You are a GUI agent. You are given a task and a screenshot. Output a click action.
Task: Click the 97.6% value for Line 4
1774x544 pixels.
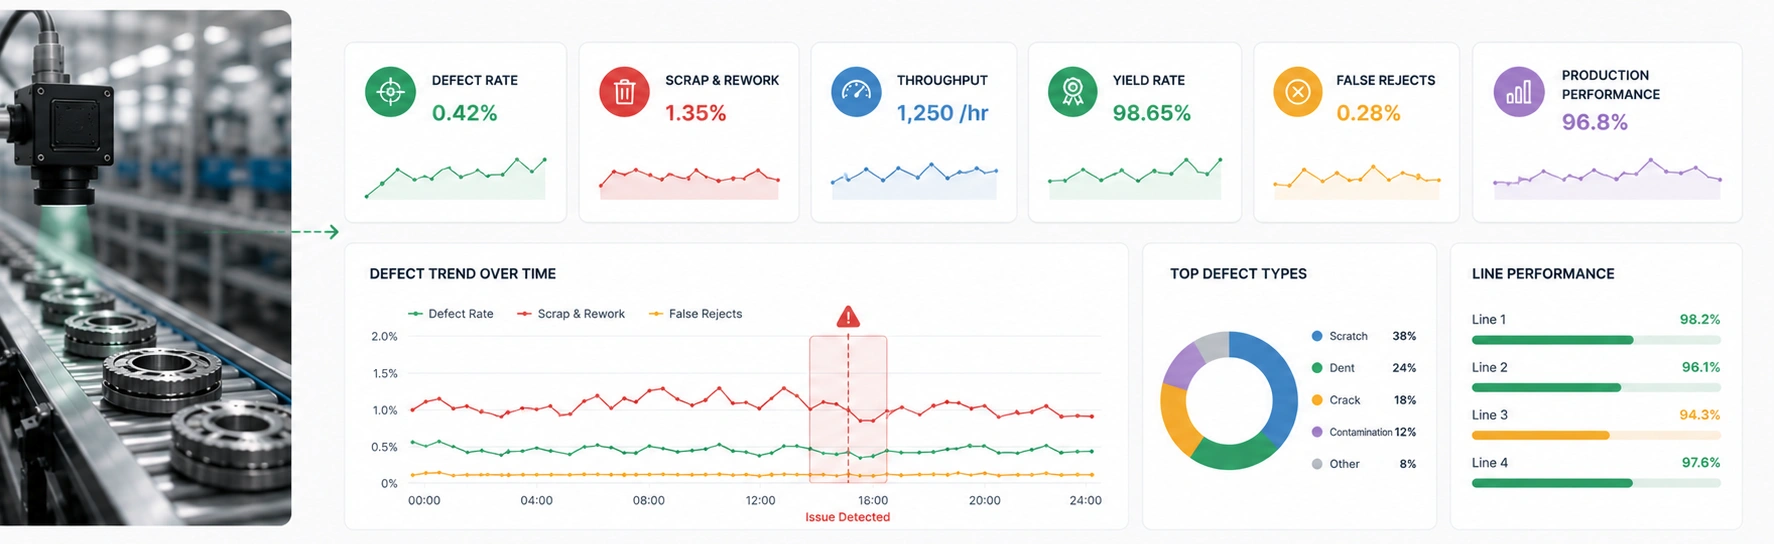point(1701,462)
